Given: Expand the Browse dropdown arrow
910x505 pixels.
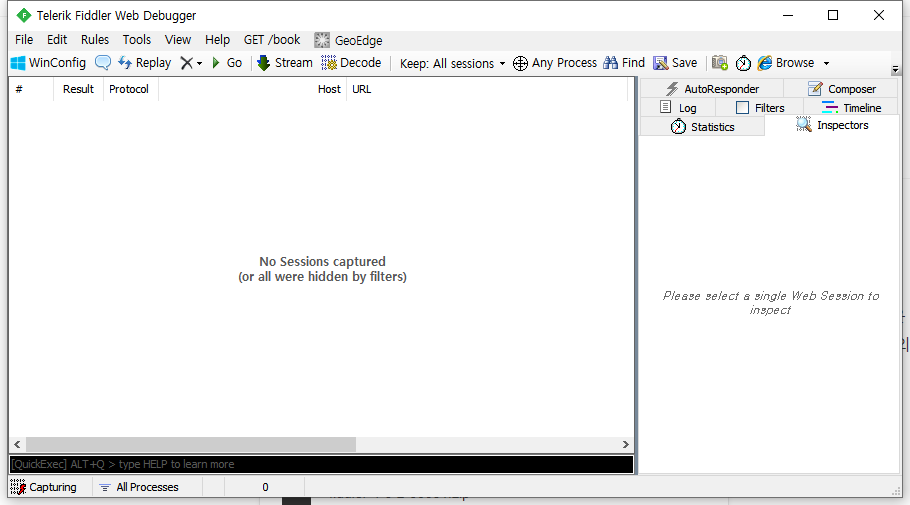Looking at the screenshot, I should 826,63.
